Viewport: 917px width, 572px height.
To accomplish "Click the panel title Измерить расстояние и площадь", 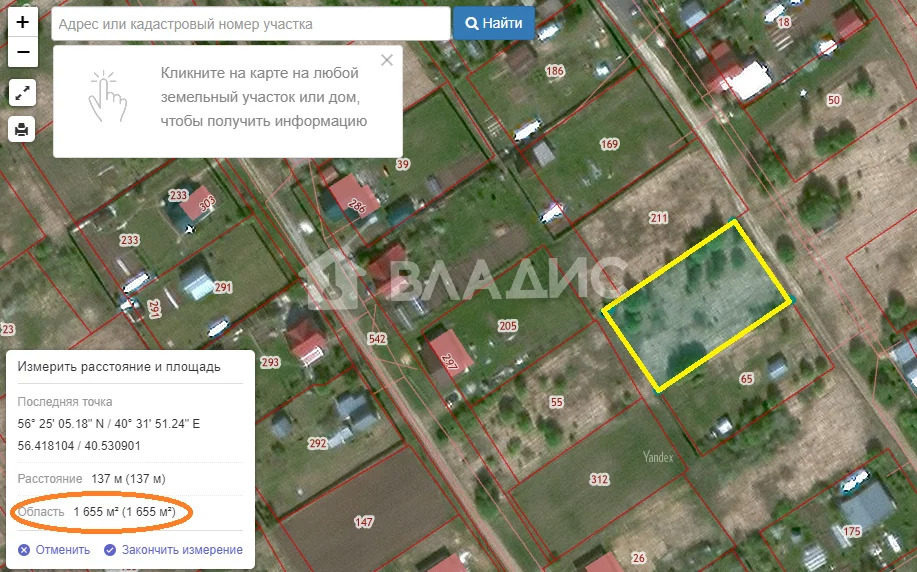I will 119,367.
